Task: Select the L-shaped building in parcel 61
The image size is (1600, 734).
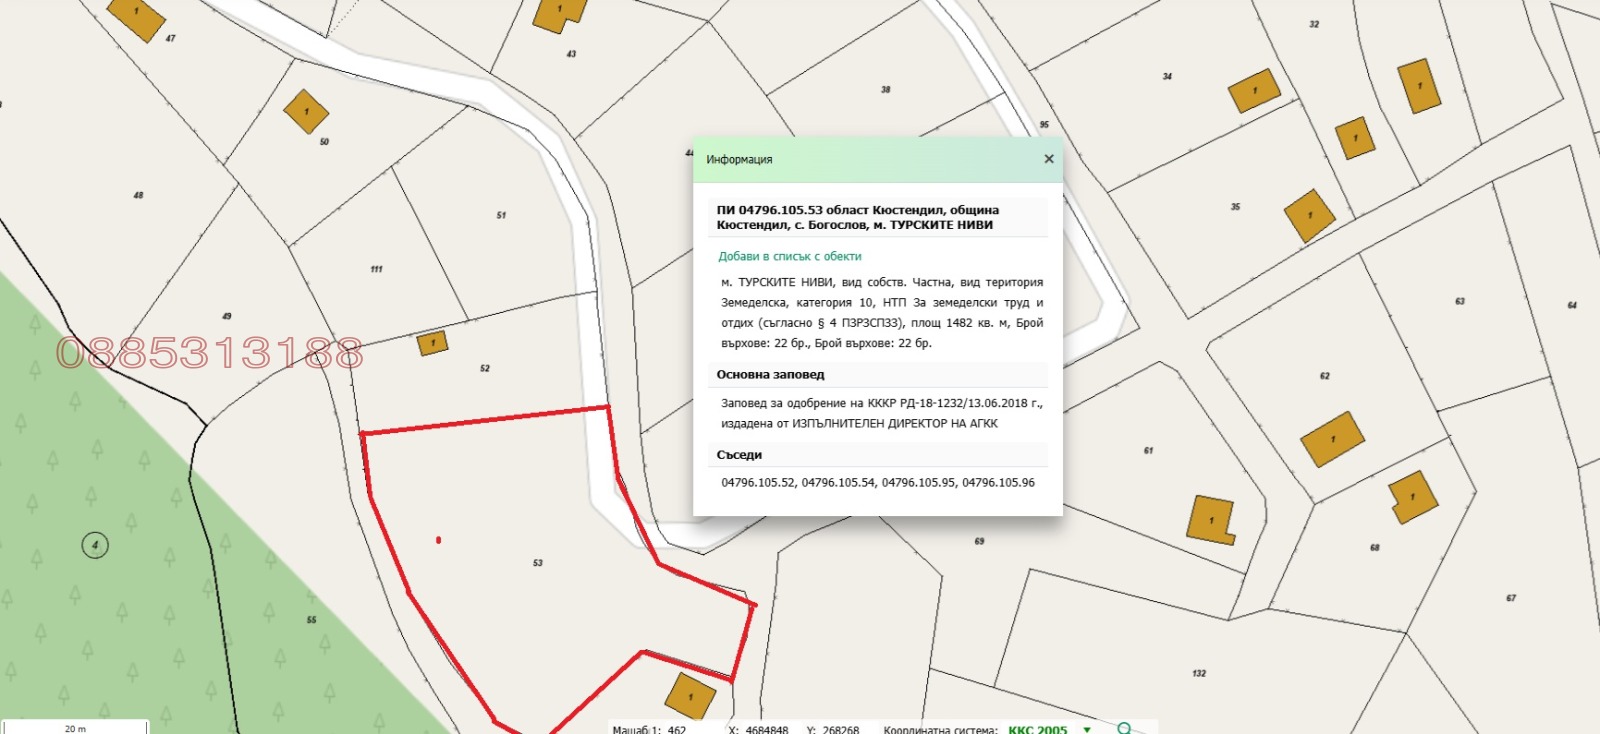Action: point(1210,519)
